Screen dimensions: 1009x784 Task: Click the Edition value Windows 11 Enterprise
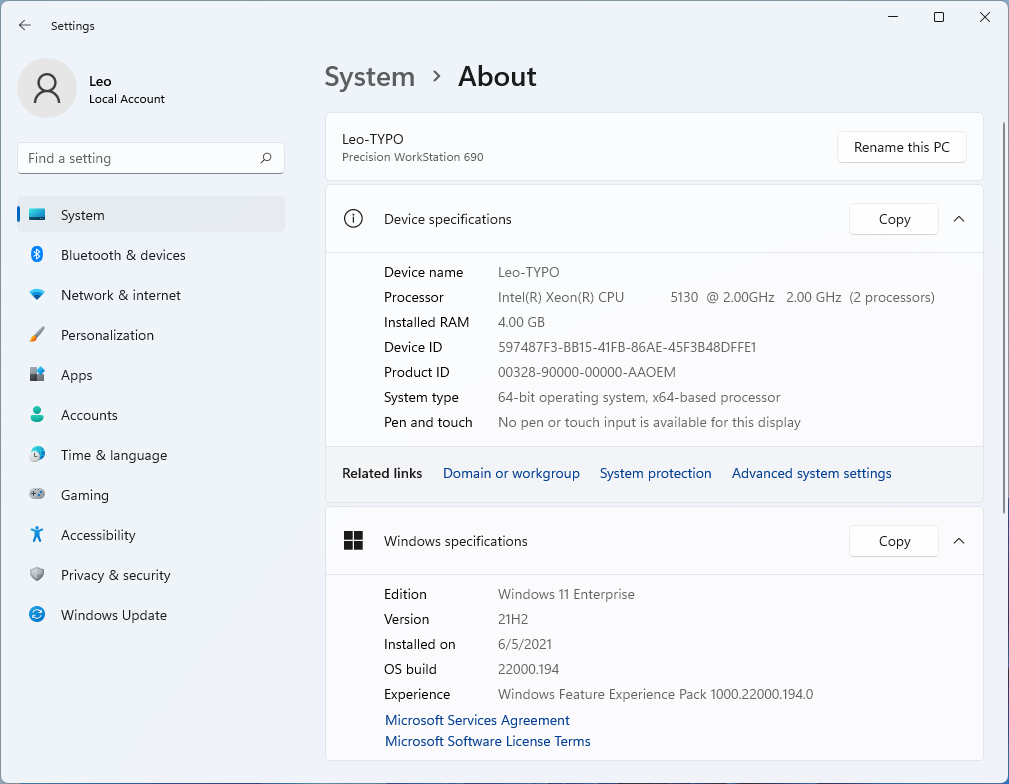pos(566,593)
